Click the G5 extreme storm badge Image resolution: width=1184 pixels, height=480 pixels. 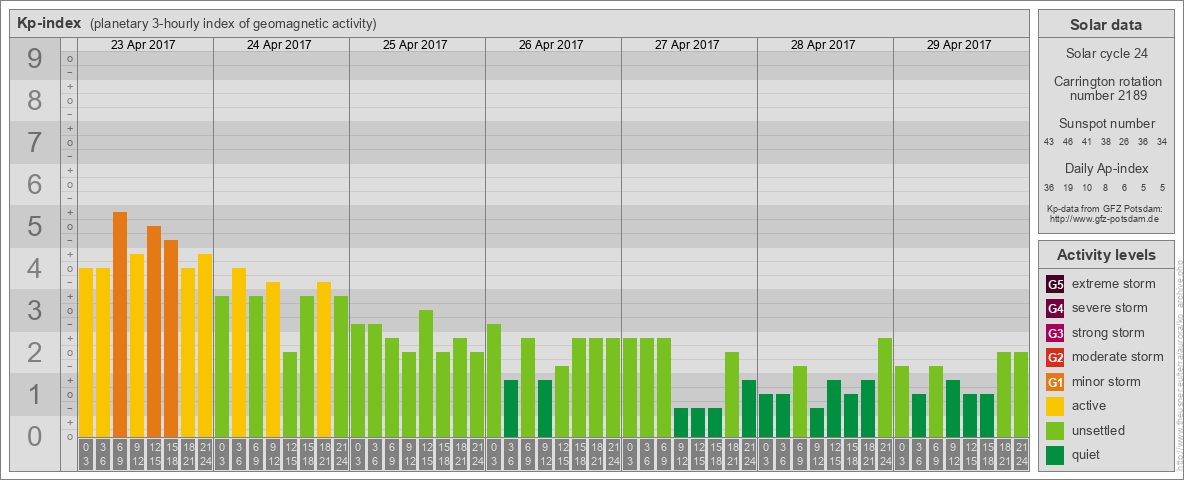[1055, 284]
